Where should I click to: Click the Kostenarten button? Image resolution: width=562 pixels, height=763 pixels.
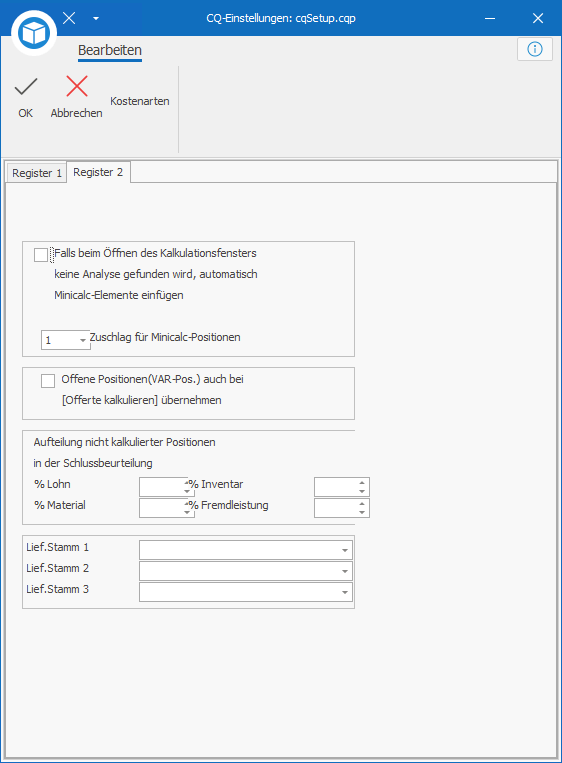pyautogui.click(x=140, y=101)
